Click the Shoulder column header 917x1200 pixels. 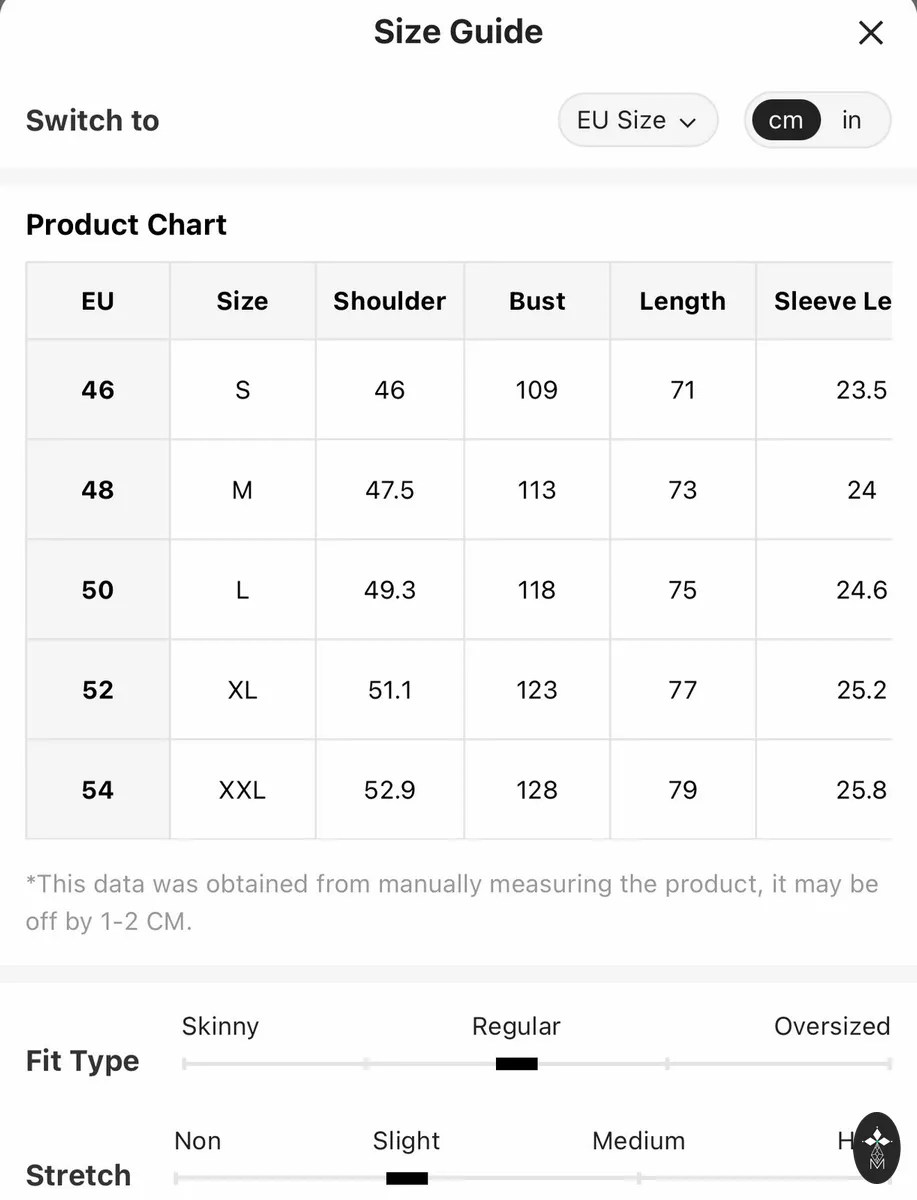pyautogui.click(x=390, y=301)
